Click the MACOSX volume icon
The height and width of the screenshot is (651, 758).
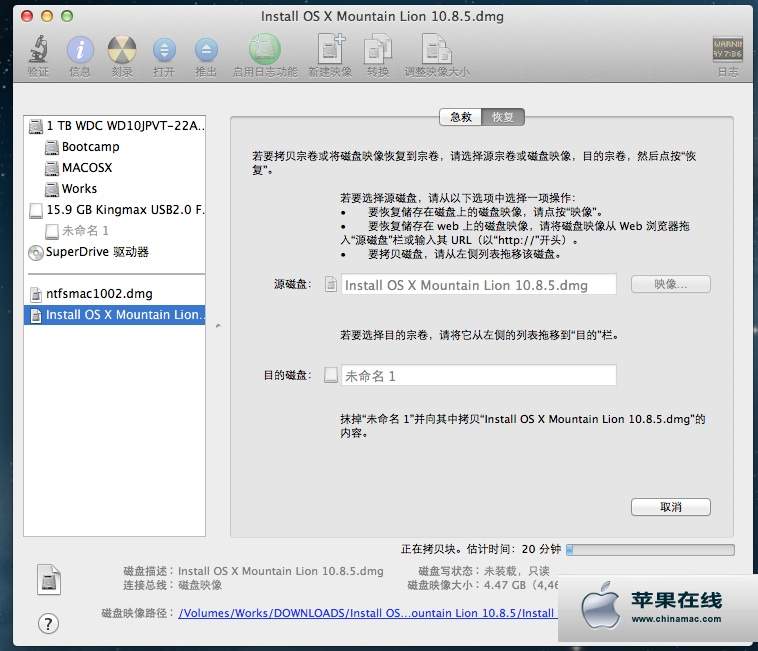coord(52,168)
